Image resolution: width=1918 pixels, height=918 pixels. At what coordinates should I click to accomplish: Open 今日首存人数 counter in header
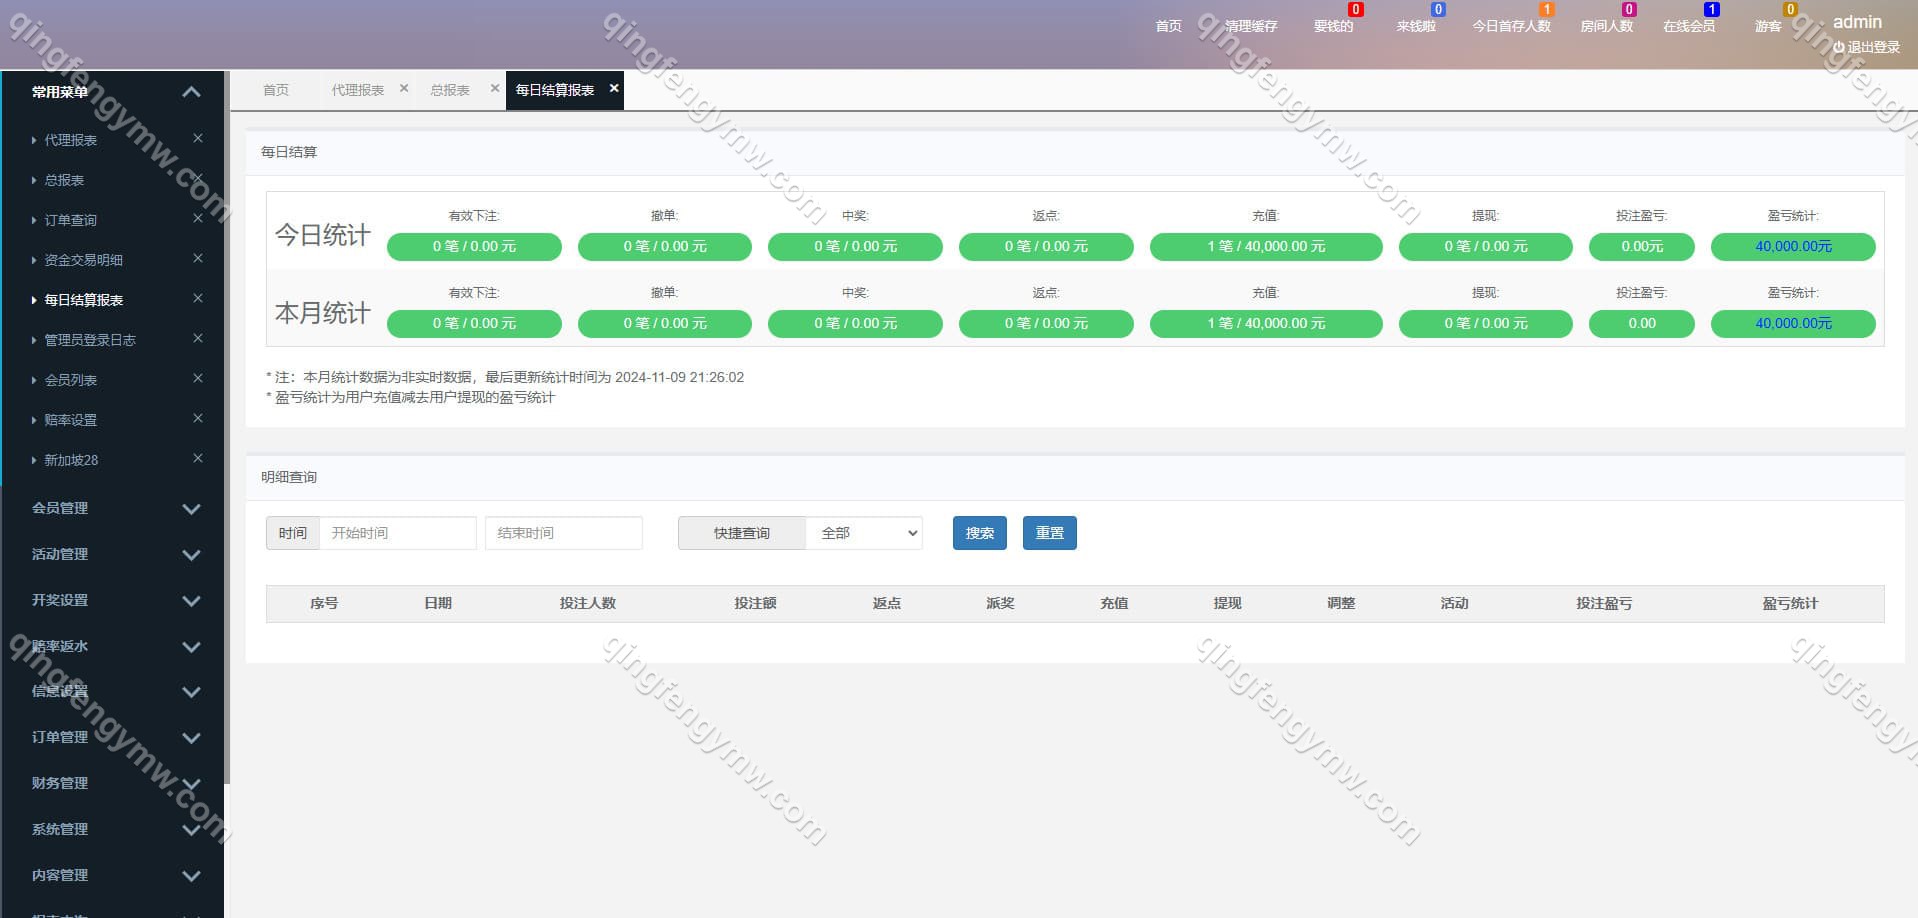pyautogui.click(x=1511, y=26)
